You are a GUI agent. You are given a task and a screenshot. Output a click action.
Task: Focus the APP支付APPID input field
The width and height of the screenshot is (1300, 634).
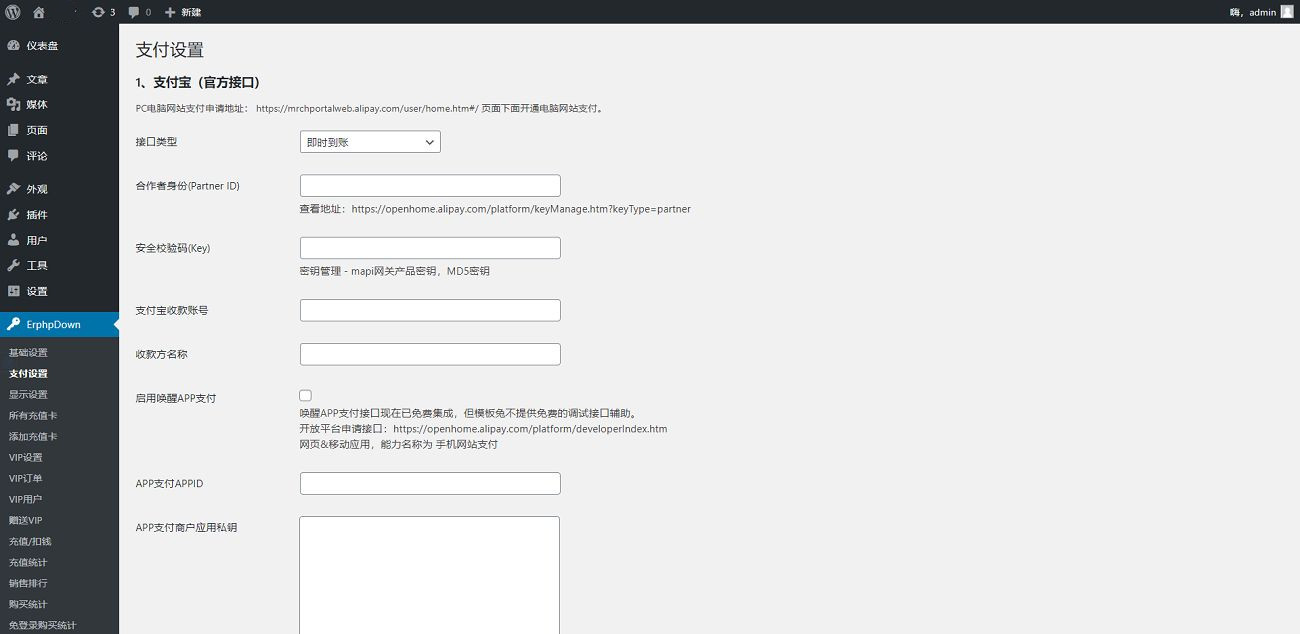[430, 484]
